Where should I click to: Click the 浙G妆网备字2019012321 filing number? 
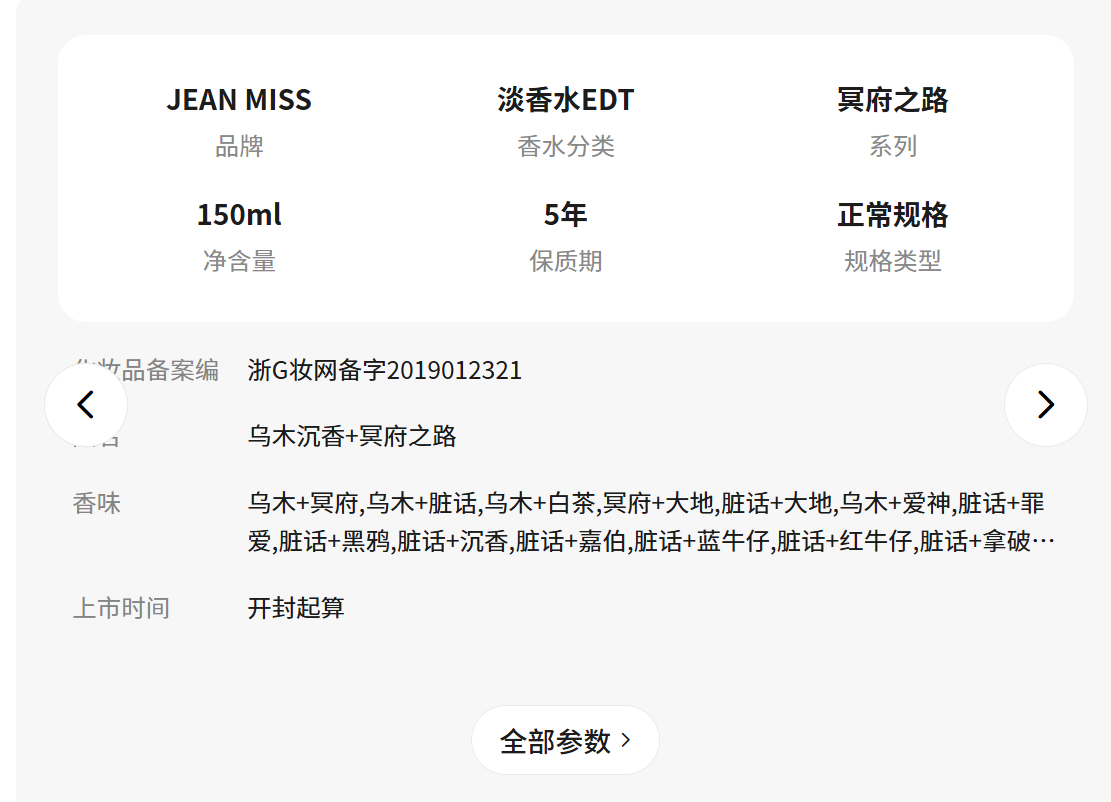tap(385, 371)
